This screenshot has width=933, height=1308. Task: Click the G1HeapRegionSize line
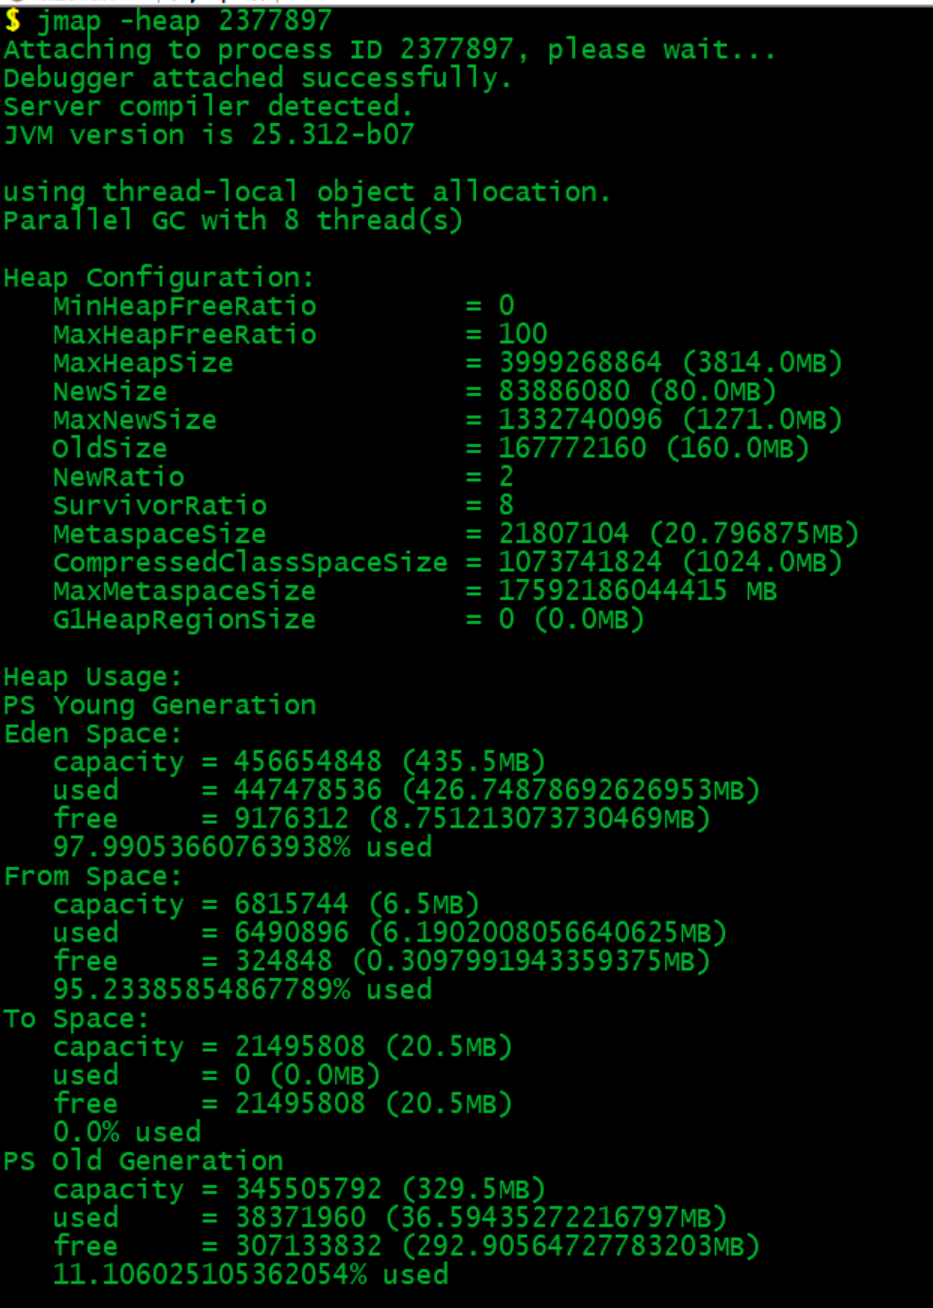349,620
